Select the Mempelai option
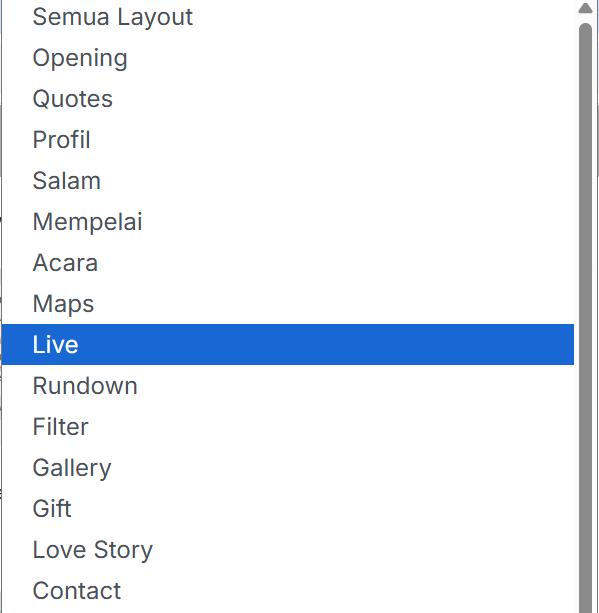Viewport: 599px width, 613px height. point(288,222)
